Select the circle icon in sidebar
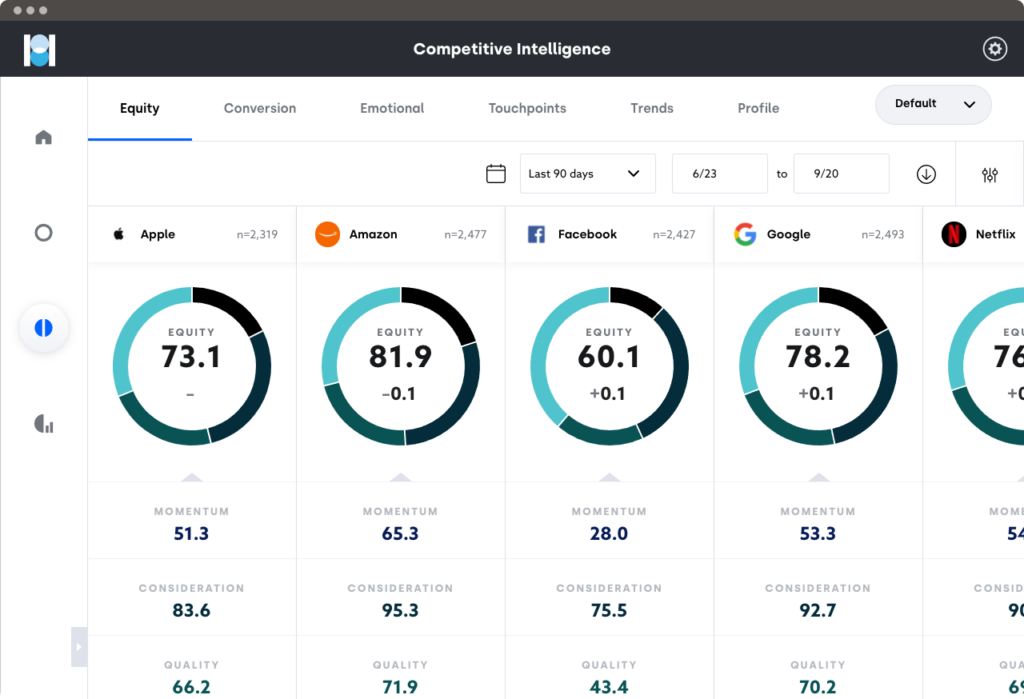This screenshot has width=1024, height=699. click(43, 233)
